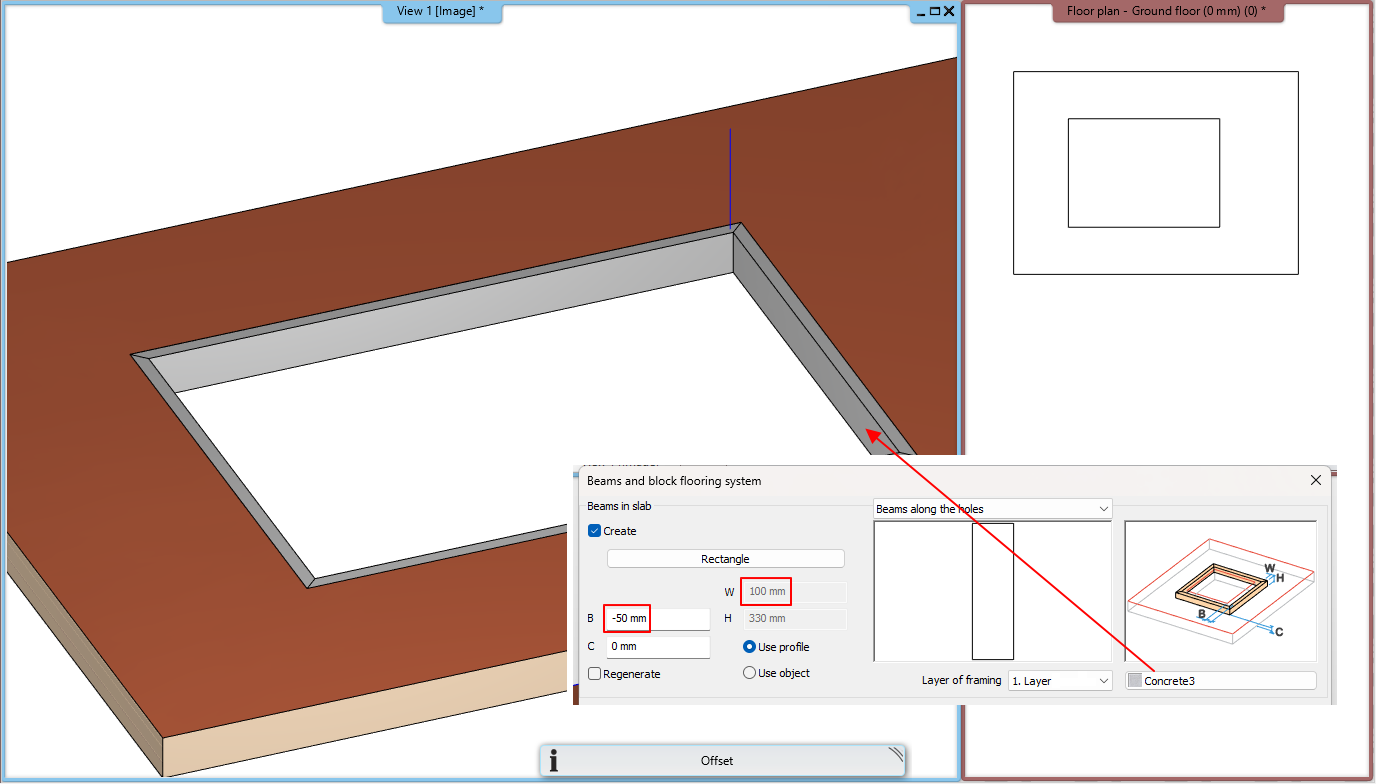This screenshot has height=784, width=1376.
Task: Click the Concrete3 material swatch icon
Action: pyautogui.click(x=1135, y=680)
